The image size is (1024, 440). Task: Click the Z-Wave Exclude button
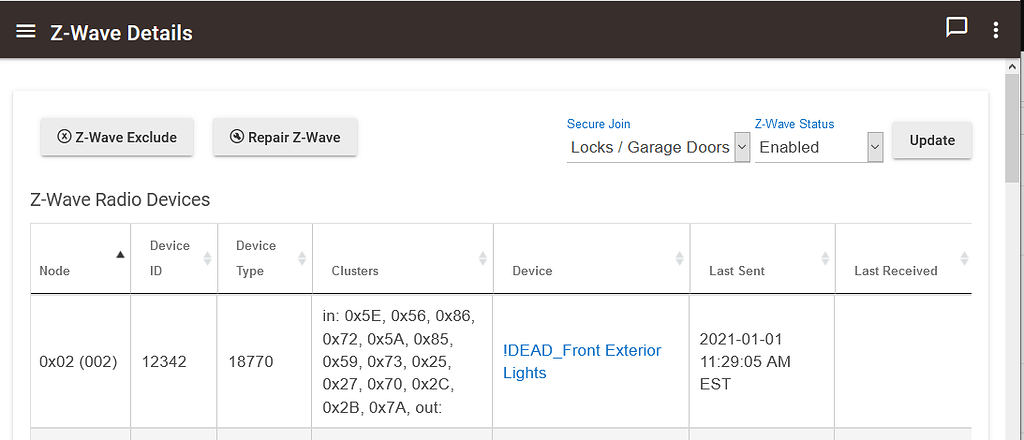pos(117,137)
